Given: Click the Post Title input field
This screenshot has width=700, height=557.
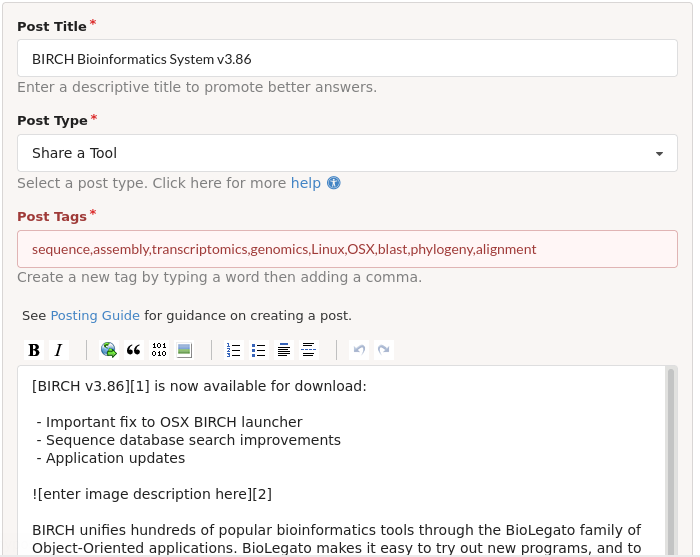Looking at the screenshot, I should [347, 58].
